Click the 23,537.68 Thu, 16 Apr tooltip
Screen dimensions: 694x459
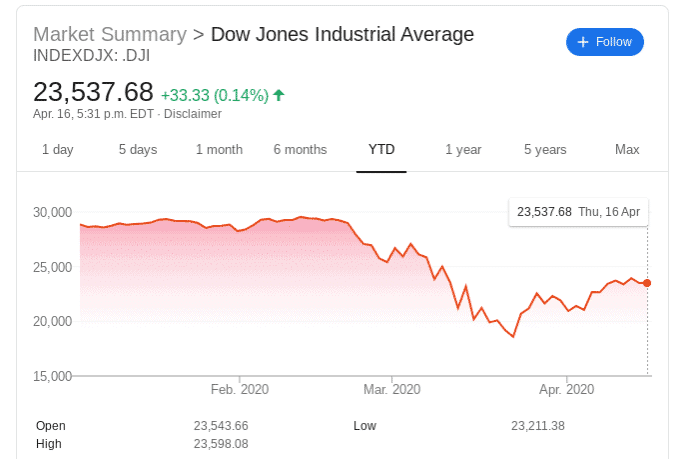578,212
